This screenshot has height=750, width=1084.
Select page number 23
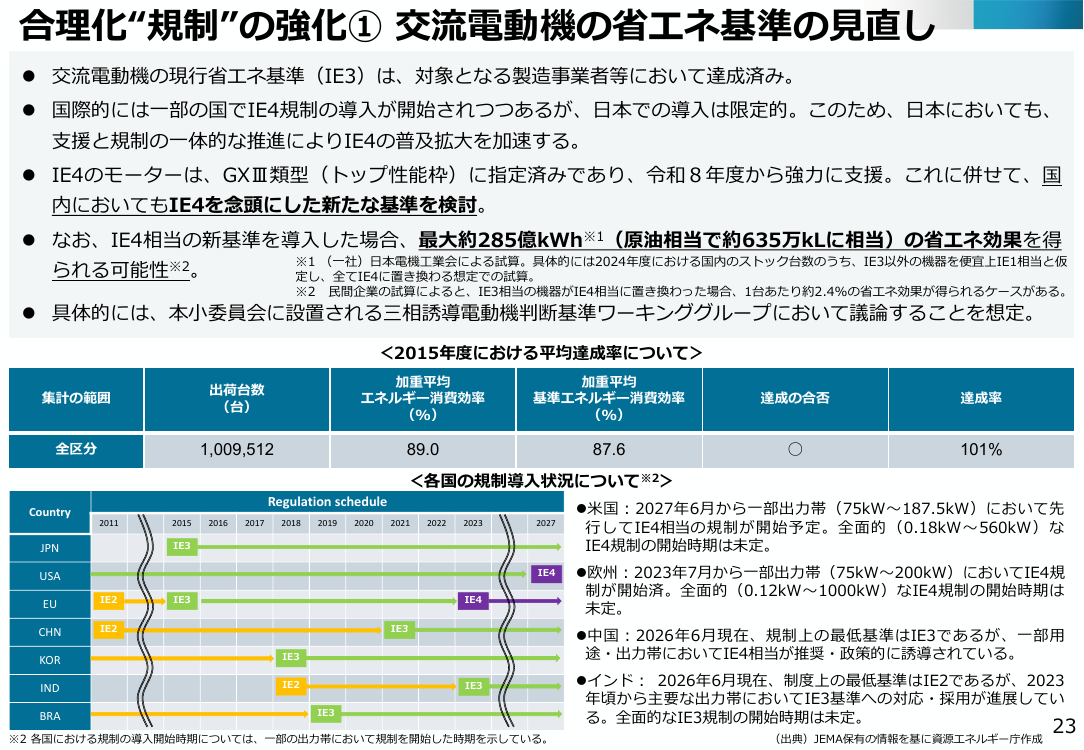click(x=1063, y=725)
